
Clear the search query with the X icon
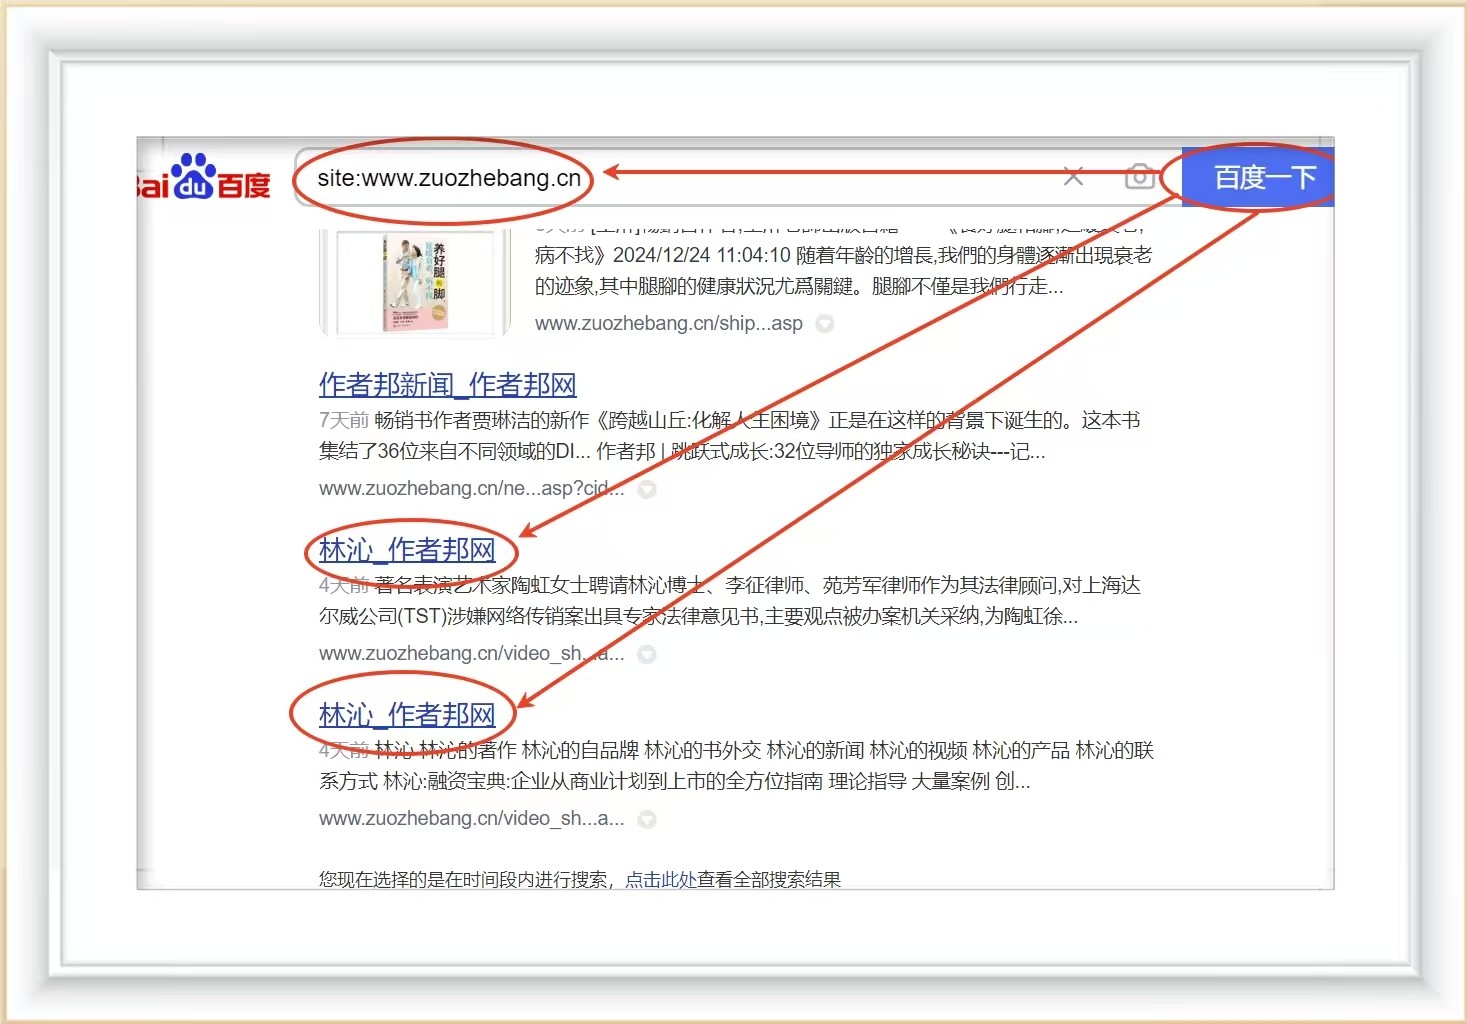(x=1073, y=177)
